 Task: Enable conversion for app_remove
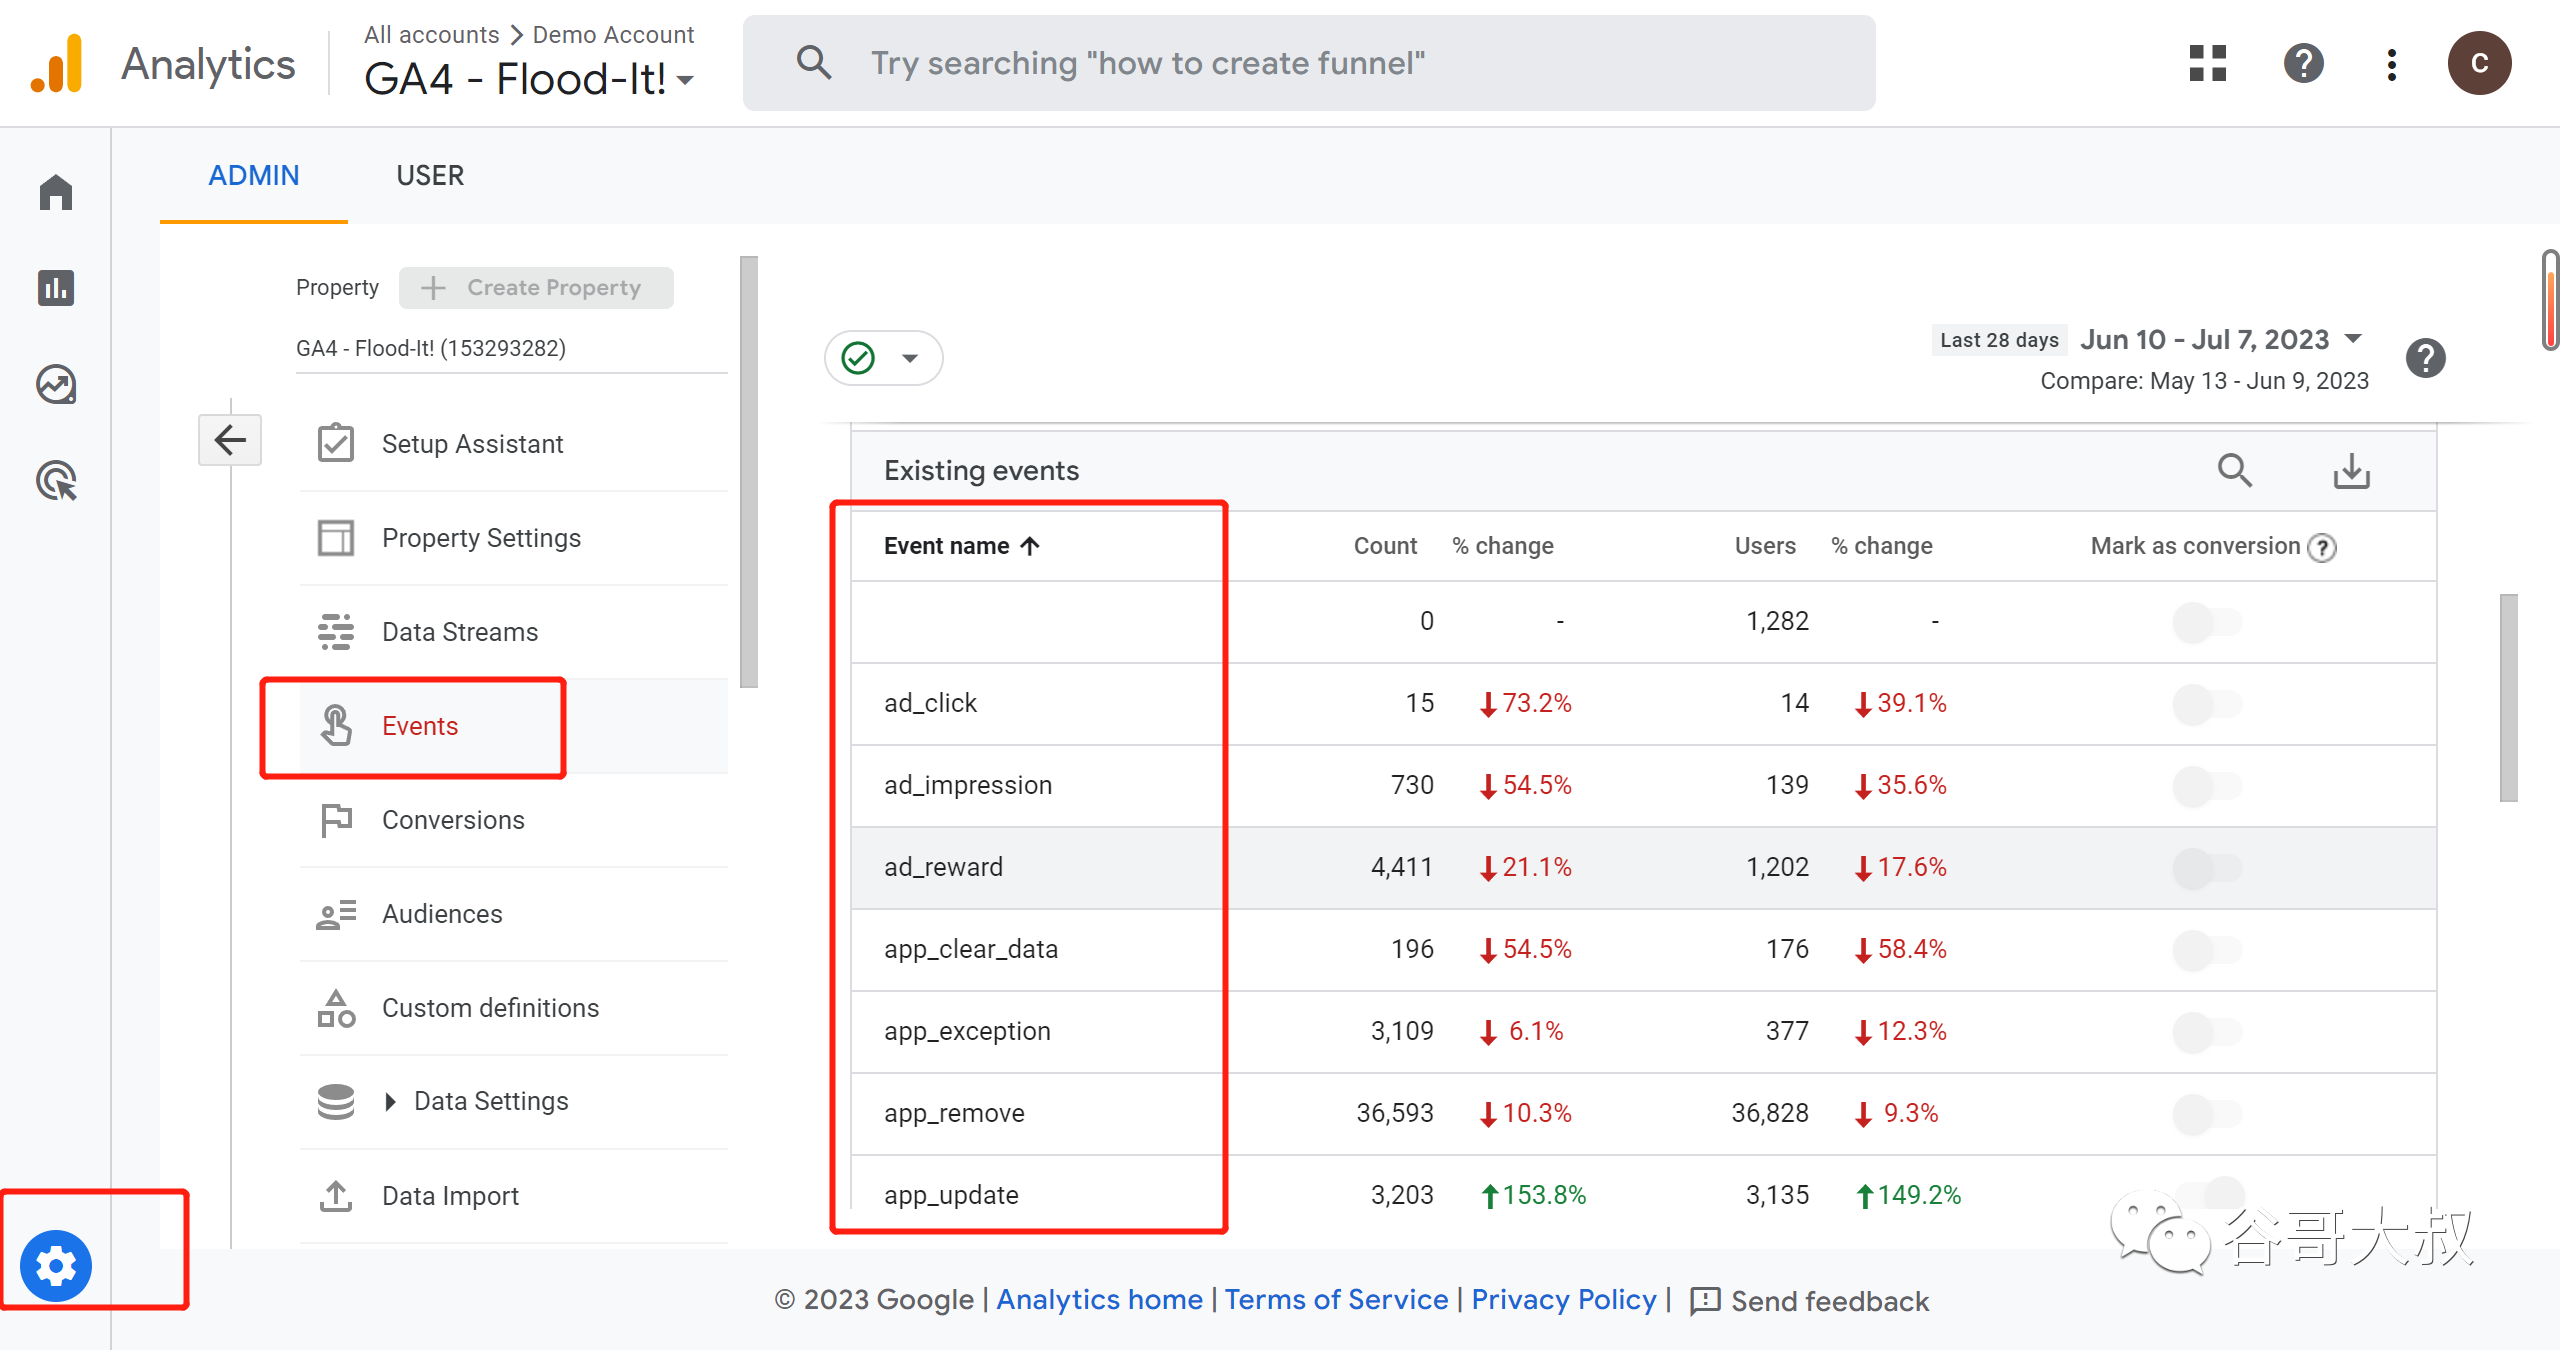[2207, 1114]
